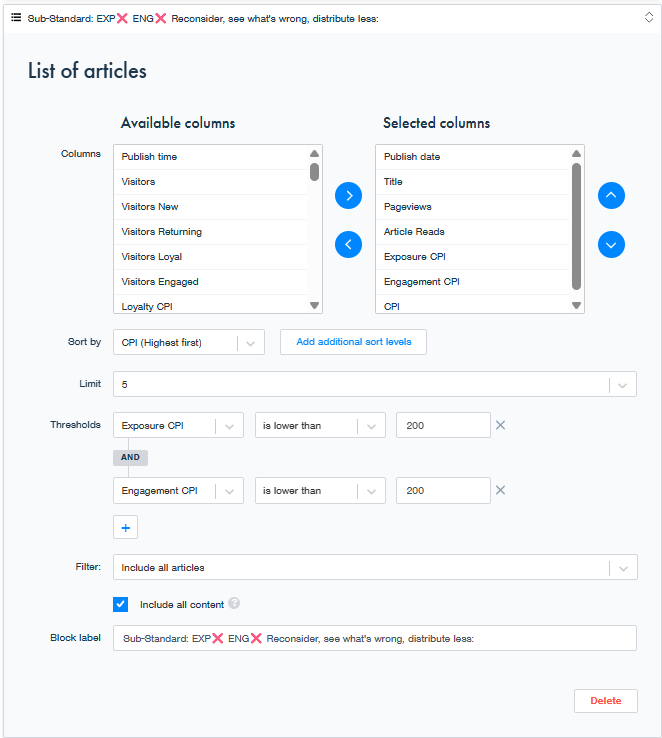Move selected column down with down arrow
This screenshot has width=662, height=738.
(611, 244)
